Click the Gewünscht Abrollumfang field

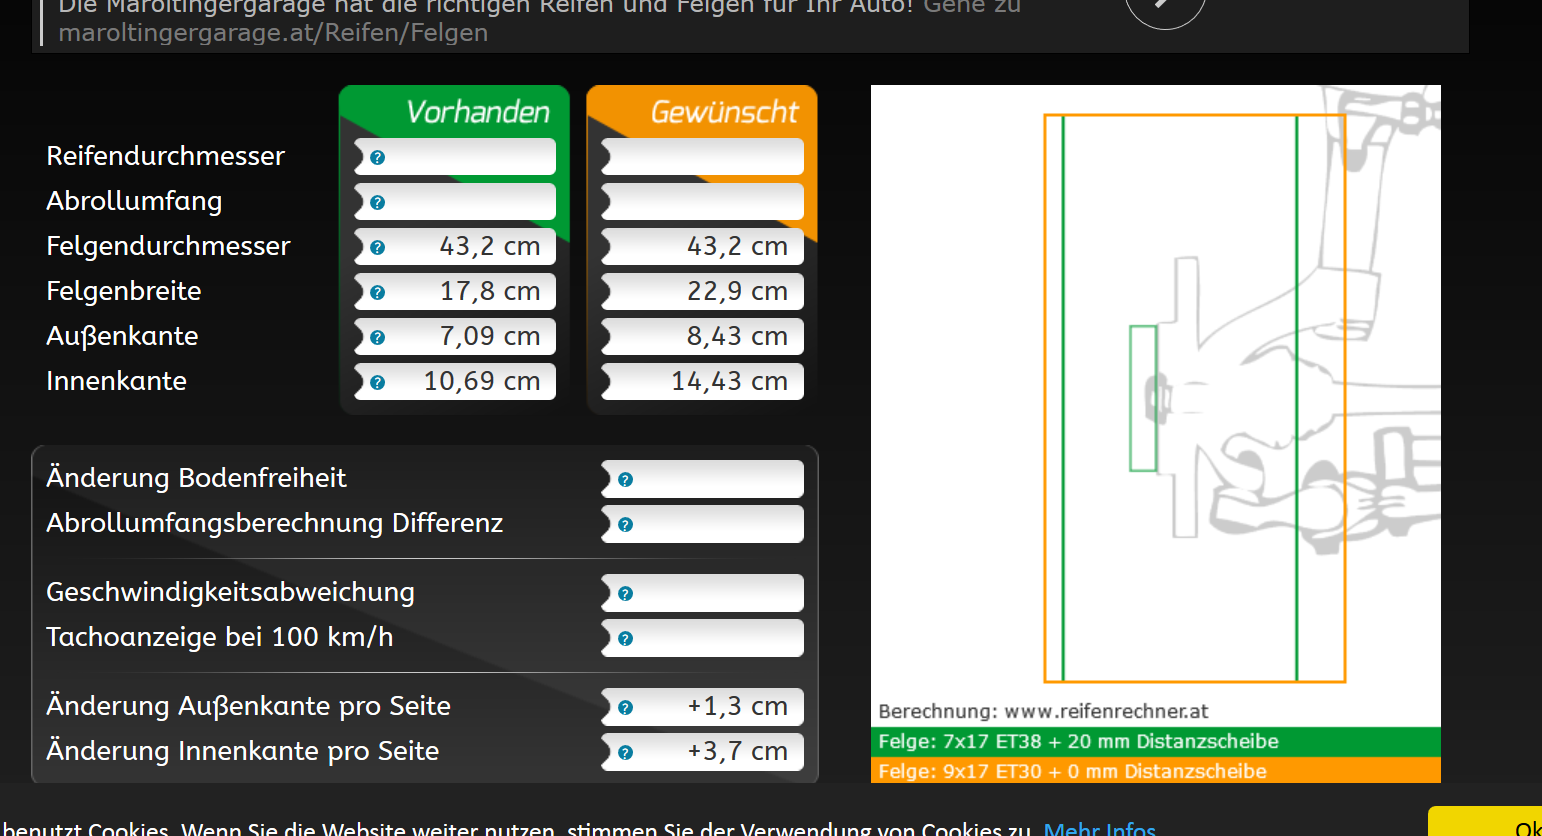703,202
